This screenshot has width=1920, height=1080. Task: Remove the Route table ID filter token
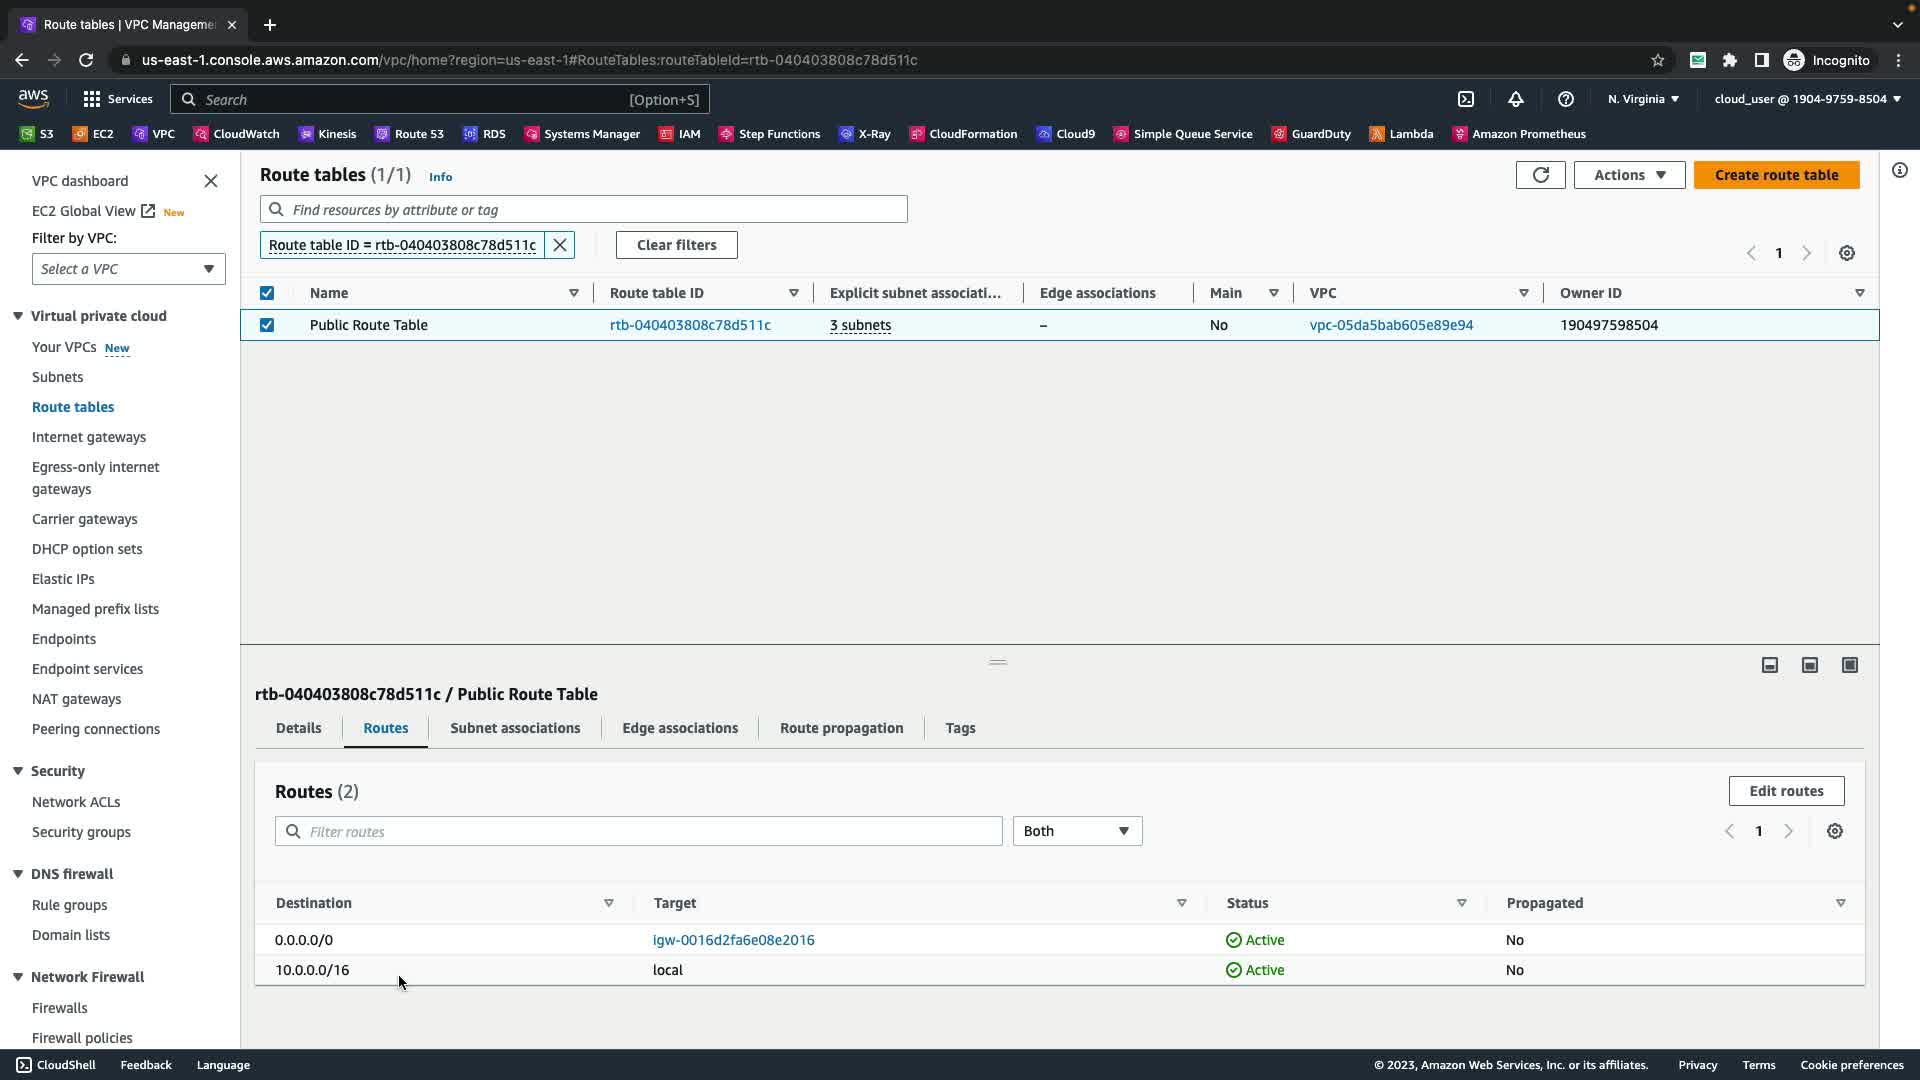click(x=560, y=245)
